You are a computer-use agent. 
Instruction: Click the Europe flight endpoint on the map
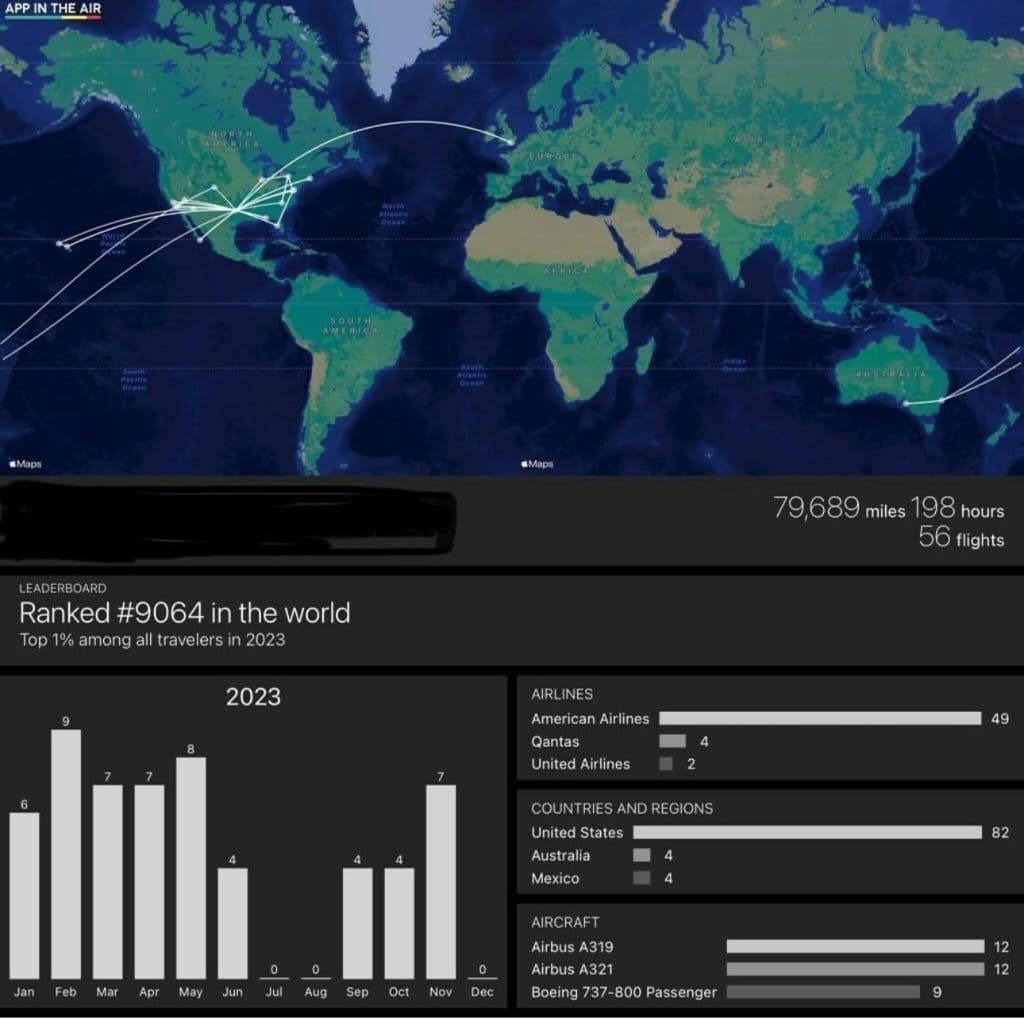tap(511, 141)
